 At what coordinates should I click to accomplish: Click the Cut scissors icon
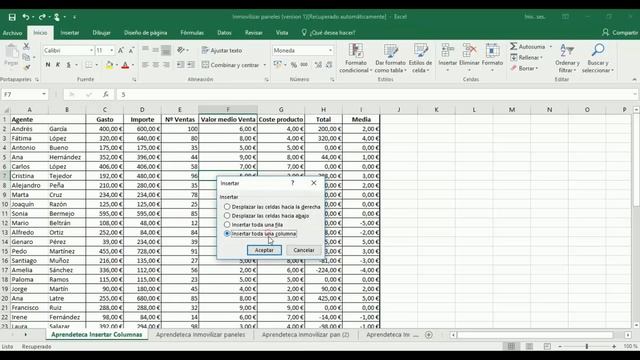(x=27, y=47)
